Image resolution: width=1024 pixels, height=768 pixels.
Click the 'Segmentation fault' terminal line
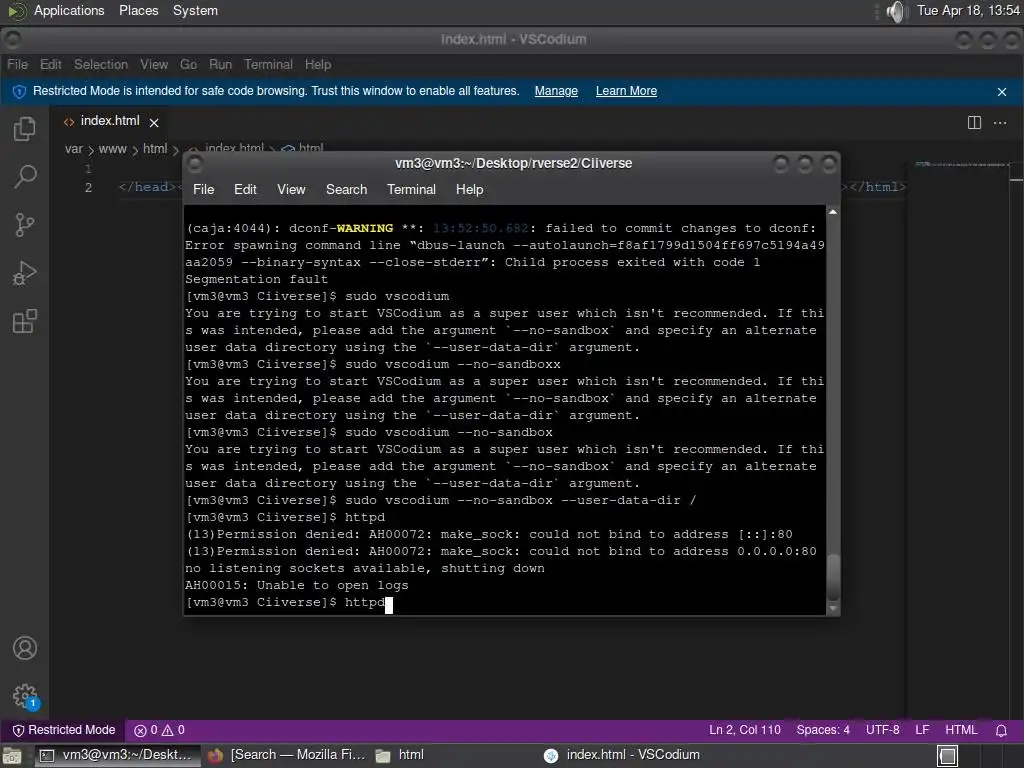256,280
